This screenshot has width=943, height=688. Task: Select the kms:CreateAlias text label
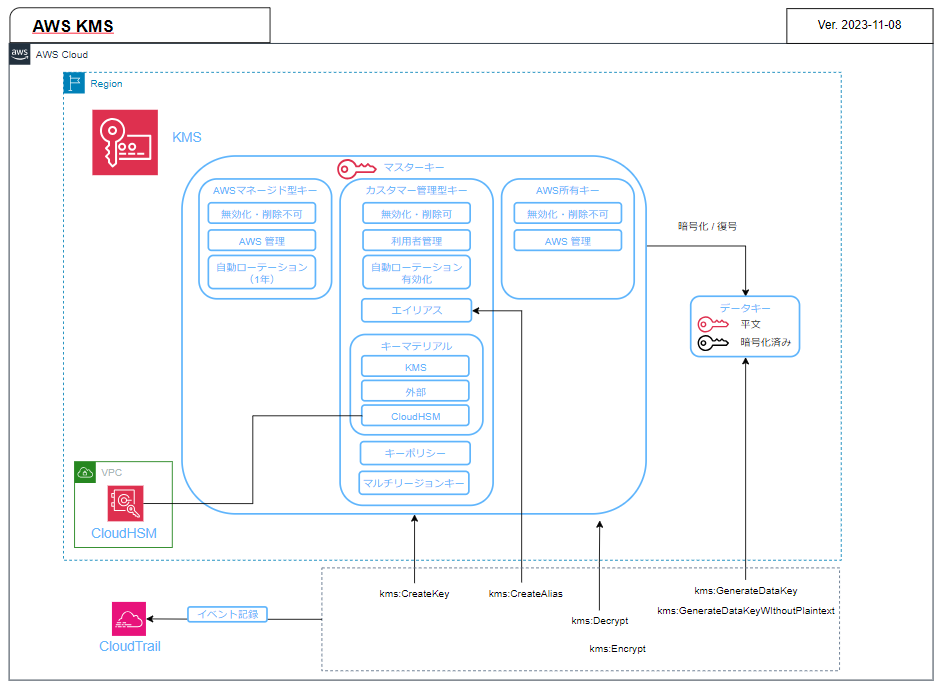coord(524,593)
